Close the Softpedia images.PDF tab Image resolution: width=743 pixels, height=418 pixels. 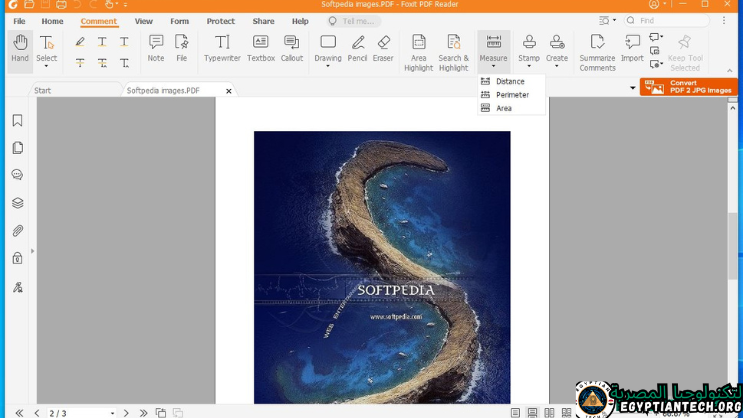coord(229,91)
